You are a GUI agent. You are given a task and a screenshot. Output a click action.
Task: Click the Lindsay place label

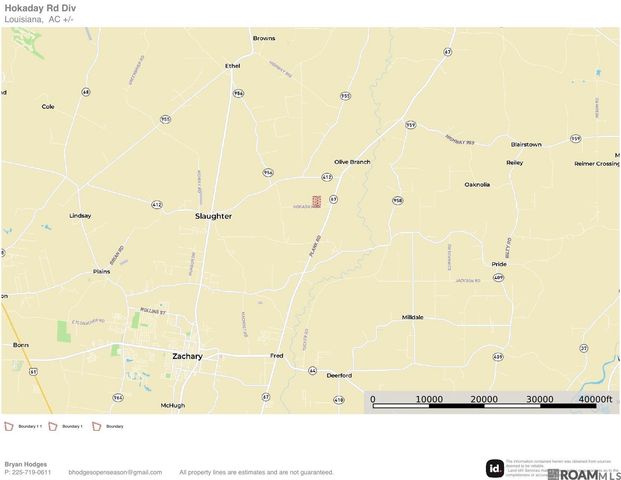pos(80,215)
